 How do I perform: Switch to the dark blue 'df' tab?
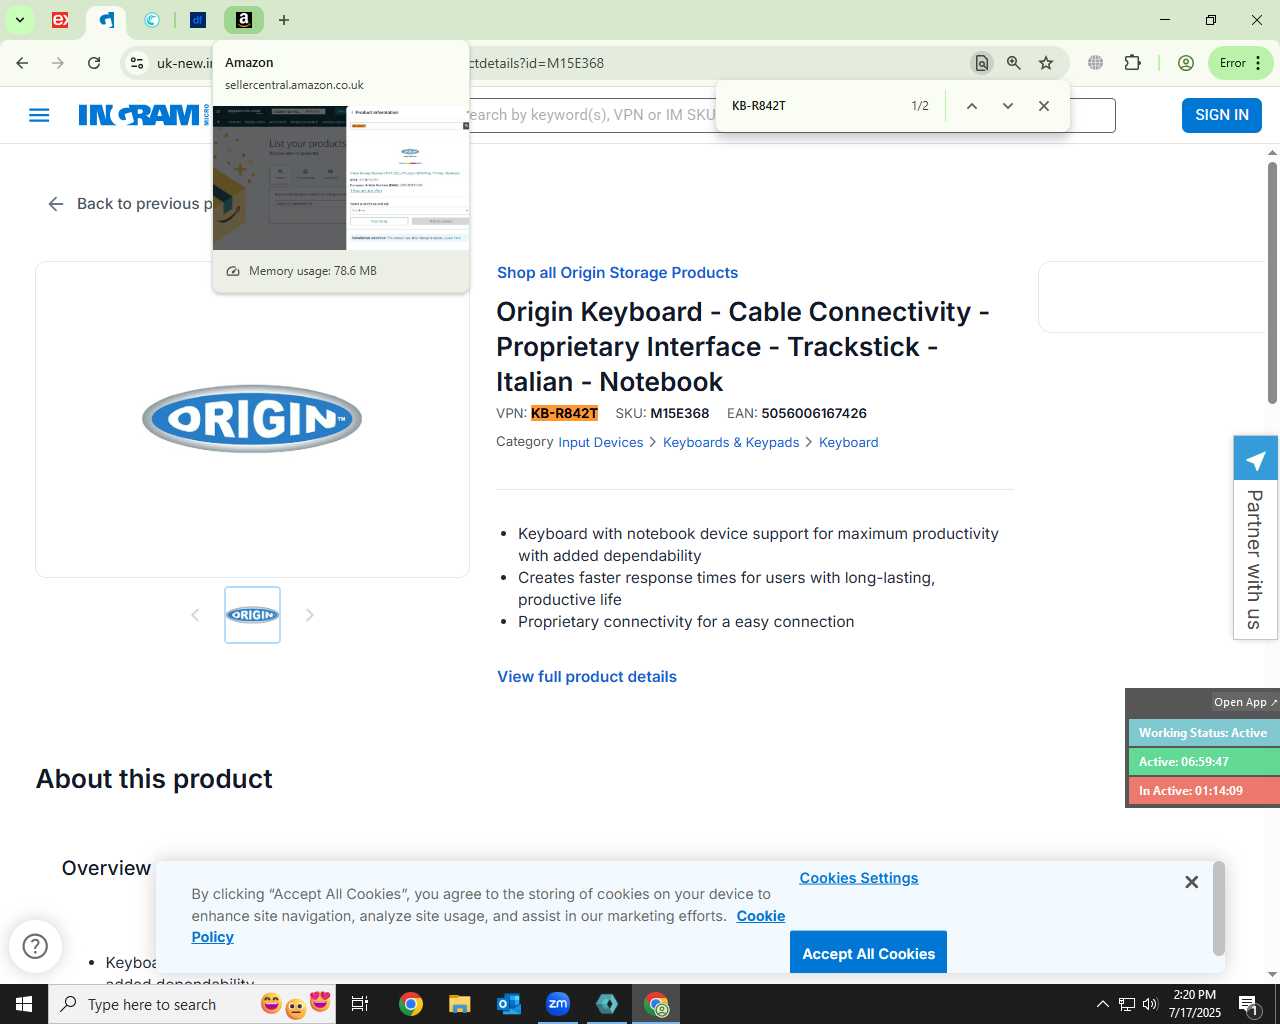[x=198, y=20]
